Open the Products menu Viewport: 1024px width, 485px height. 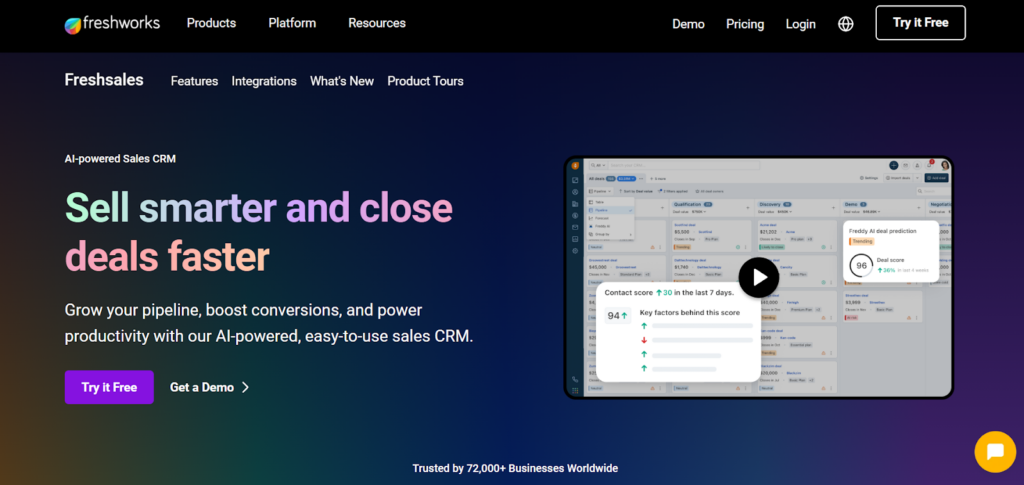pyautogui.click(x=212, y=23)
